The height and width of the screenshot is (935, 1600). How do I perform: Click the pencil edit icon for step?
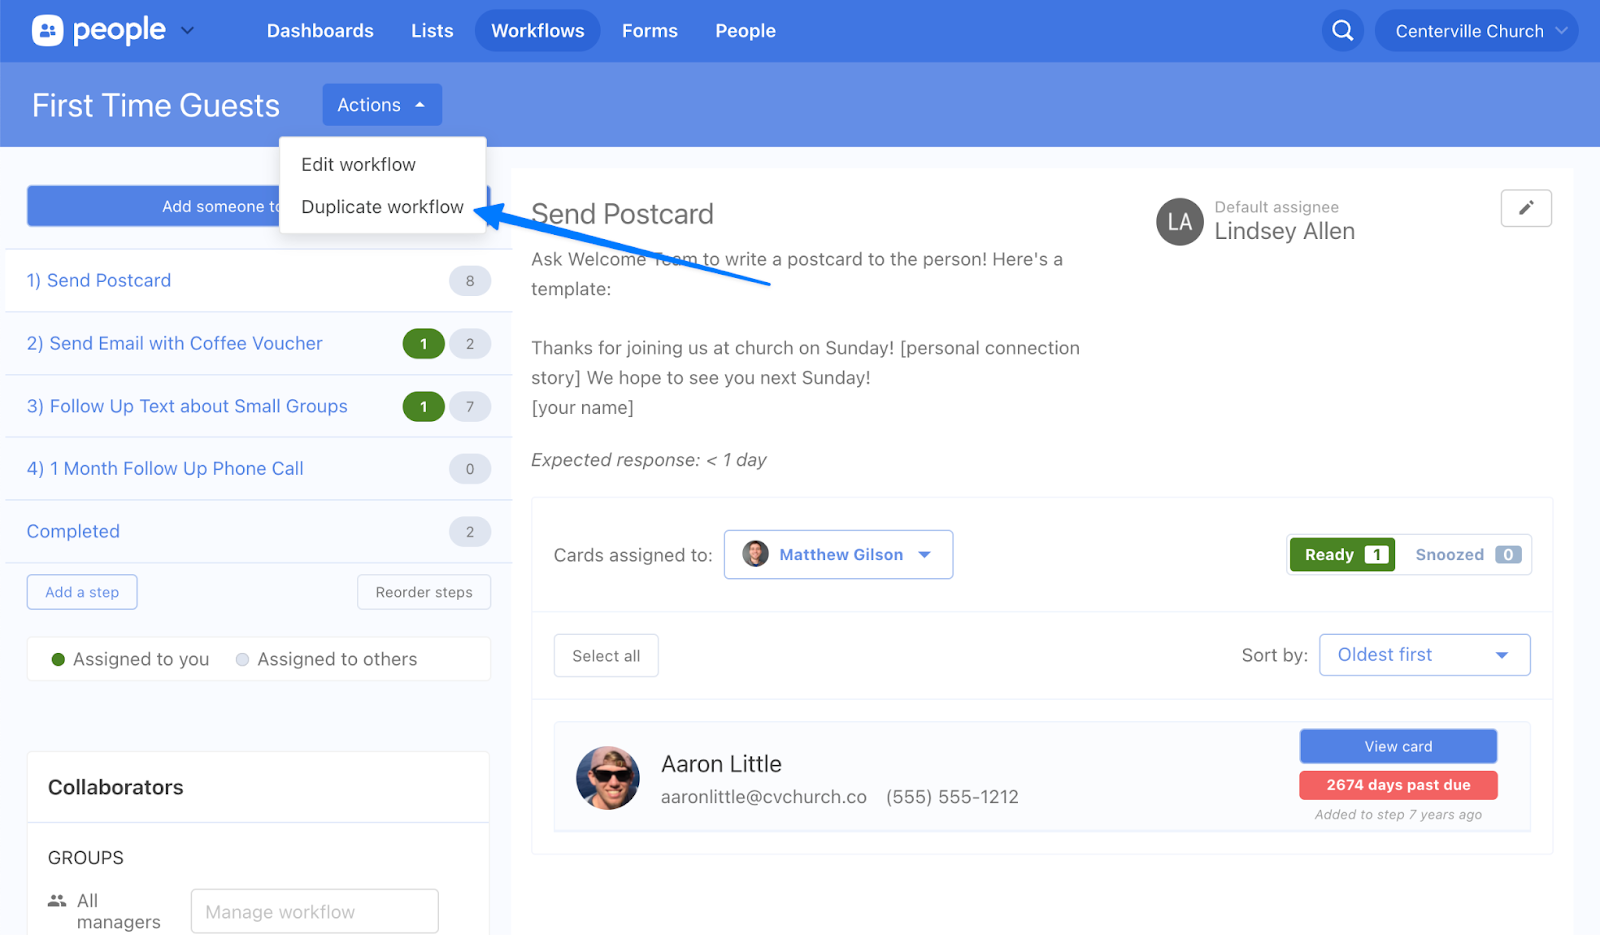click(1525, 208)
